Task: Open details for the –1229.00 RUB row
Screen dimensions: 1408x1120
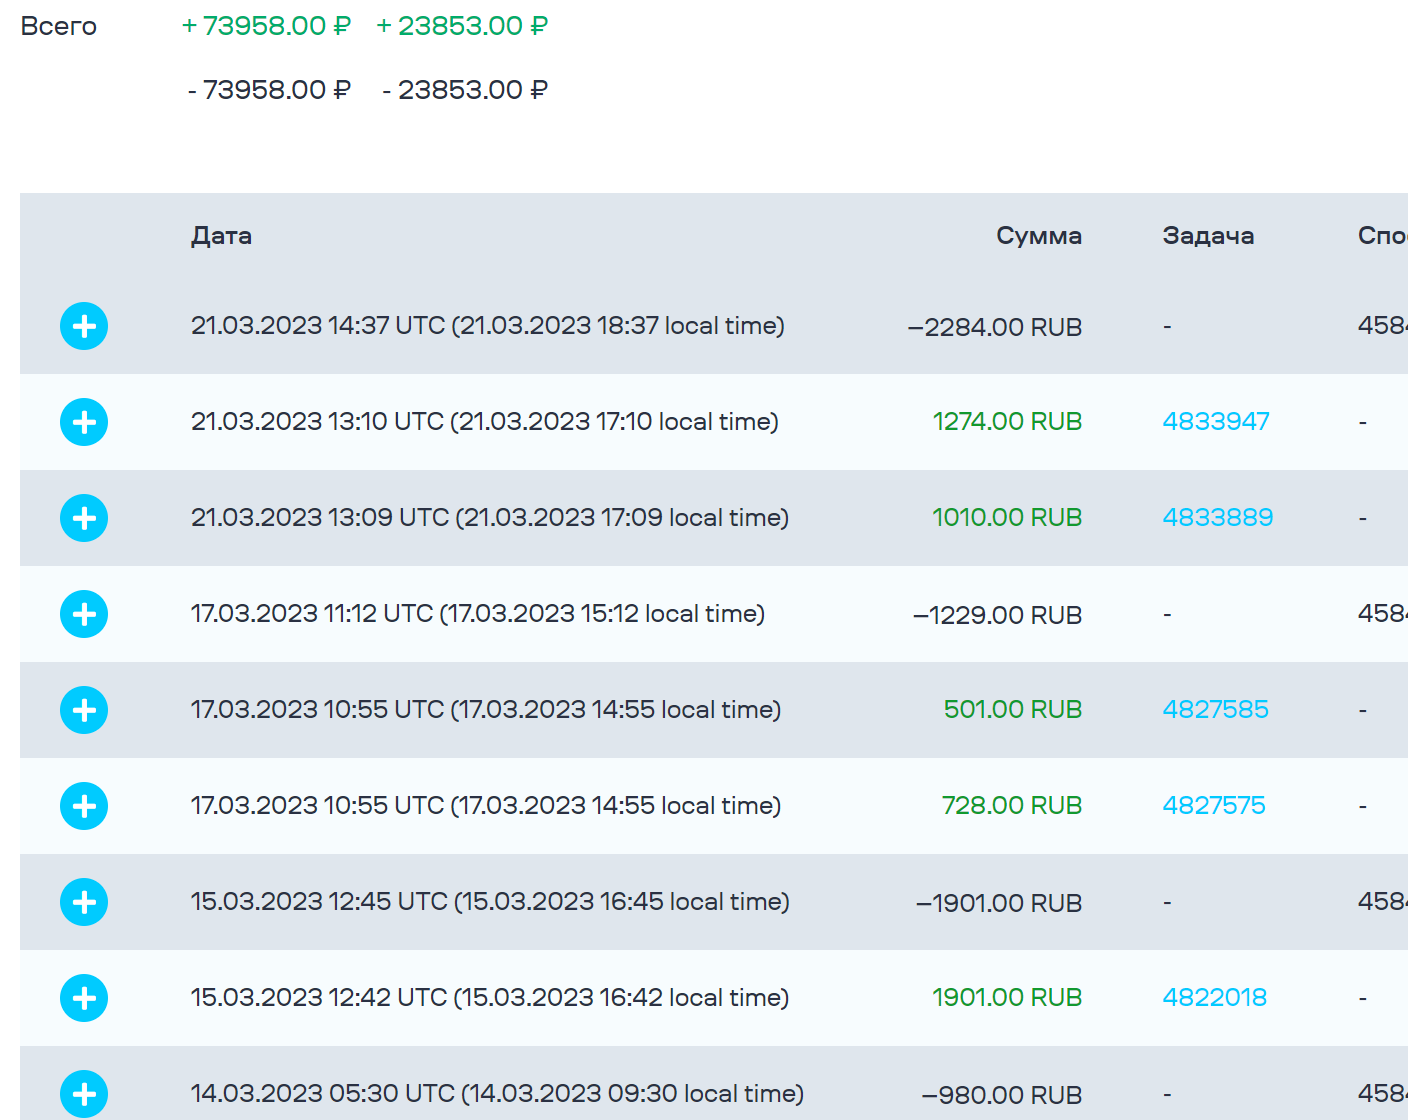Action: 84,614
